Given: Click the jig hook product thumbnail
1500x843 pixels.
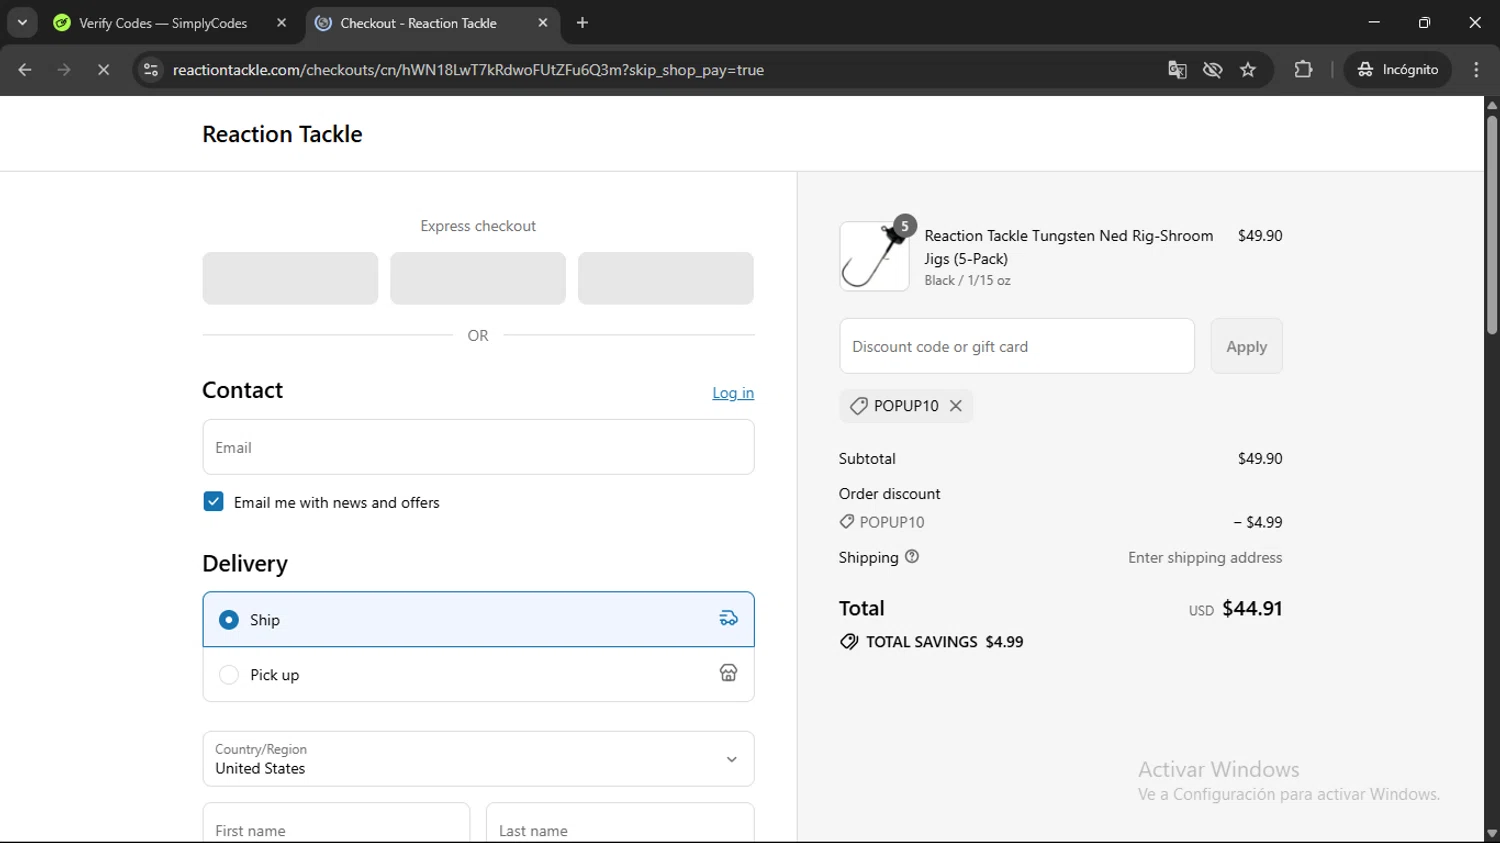Looking at the screenshot, I should tap(874, 256).
